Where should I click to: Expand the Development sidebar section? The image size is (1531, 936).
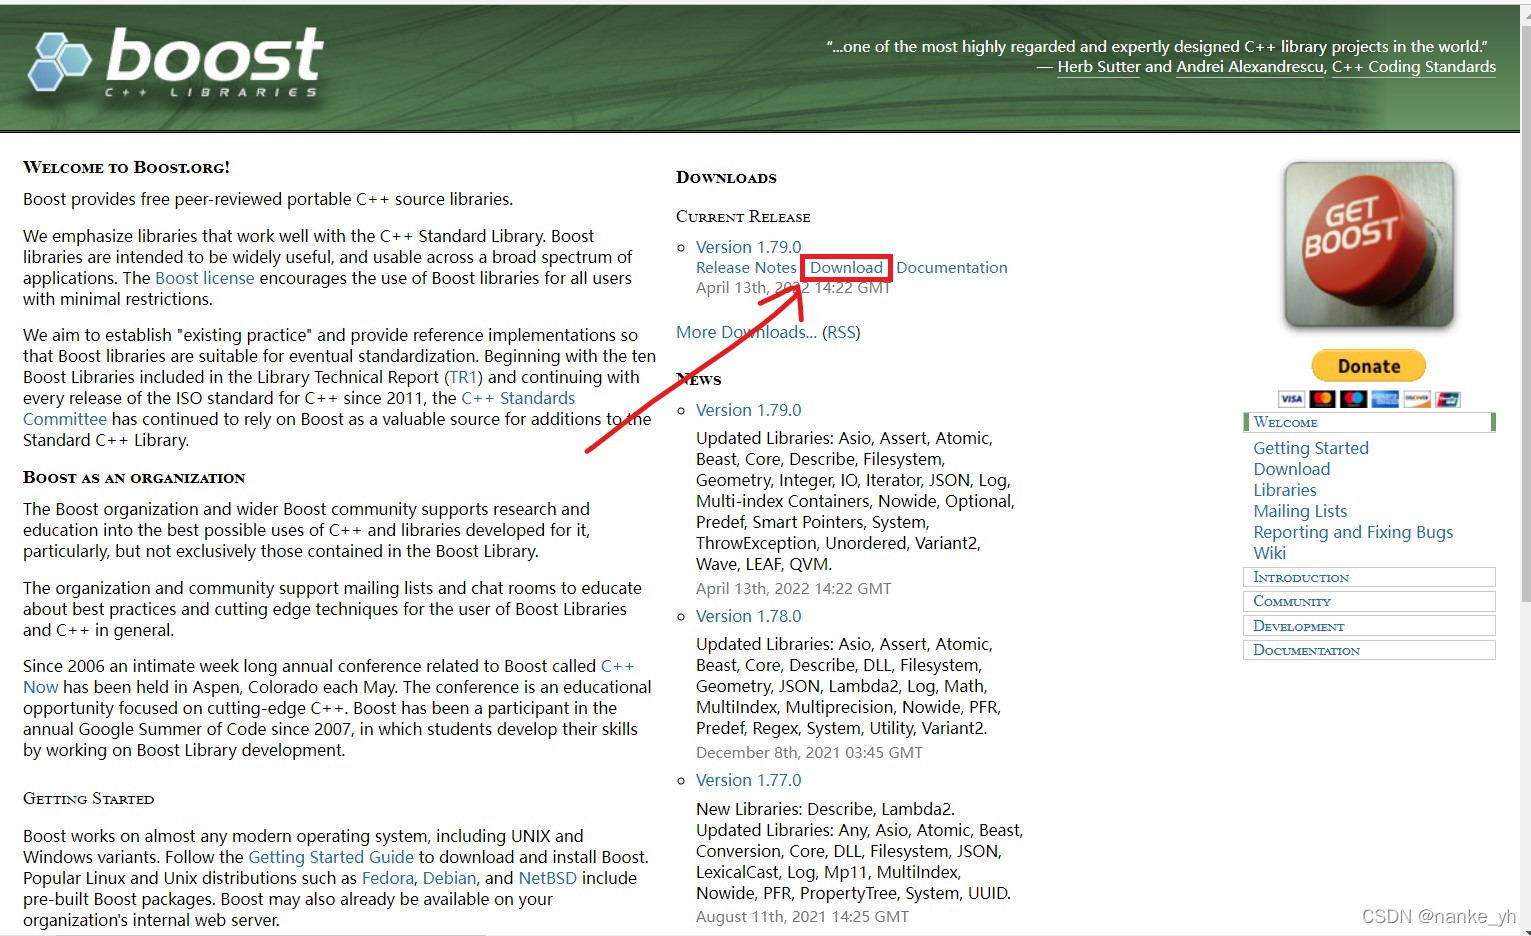(1368, 626)
